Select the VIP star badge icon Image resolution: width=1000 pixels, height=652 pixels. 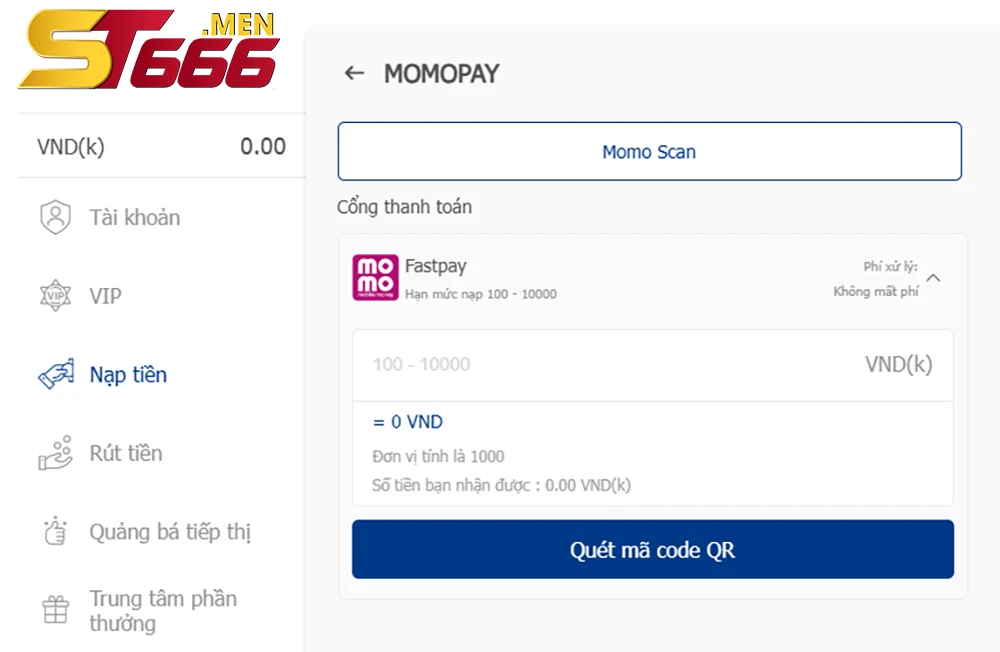pos(55,295)
